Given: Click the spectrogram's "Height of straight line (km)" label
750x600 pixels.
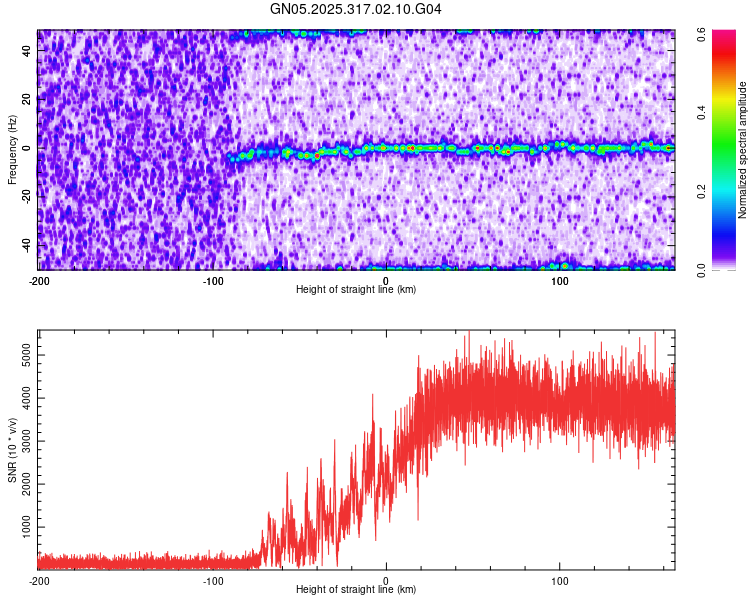Looking at the screenshot, I should coord(356,289).
